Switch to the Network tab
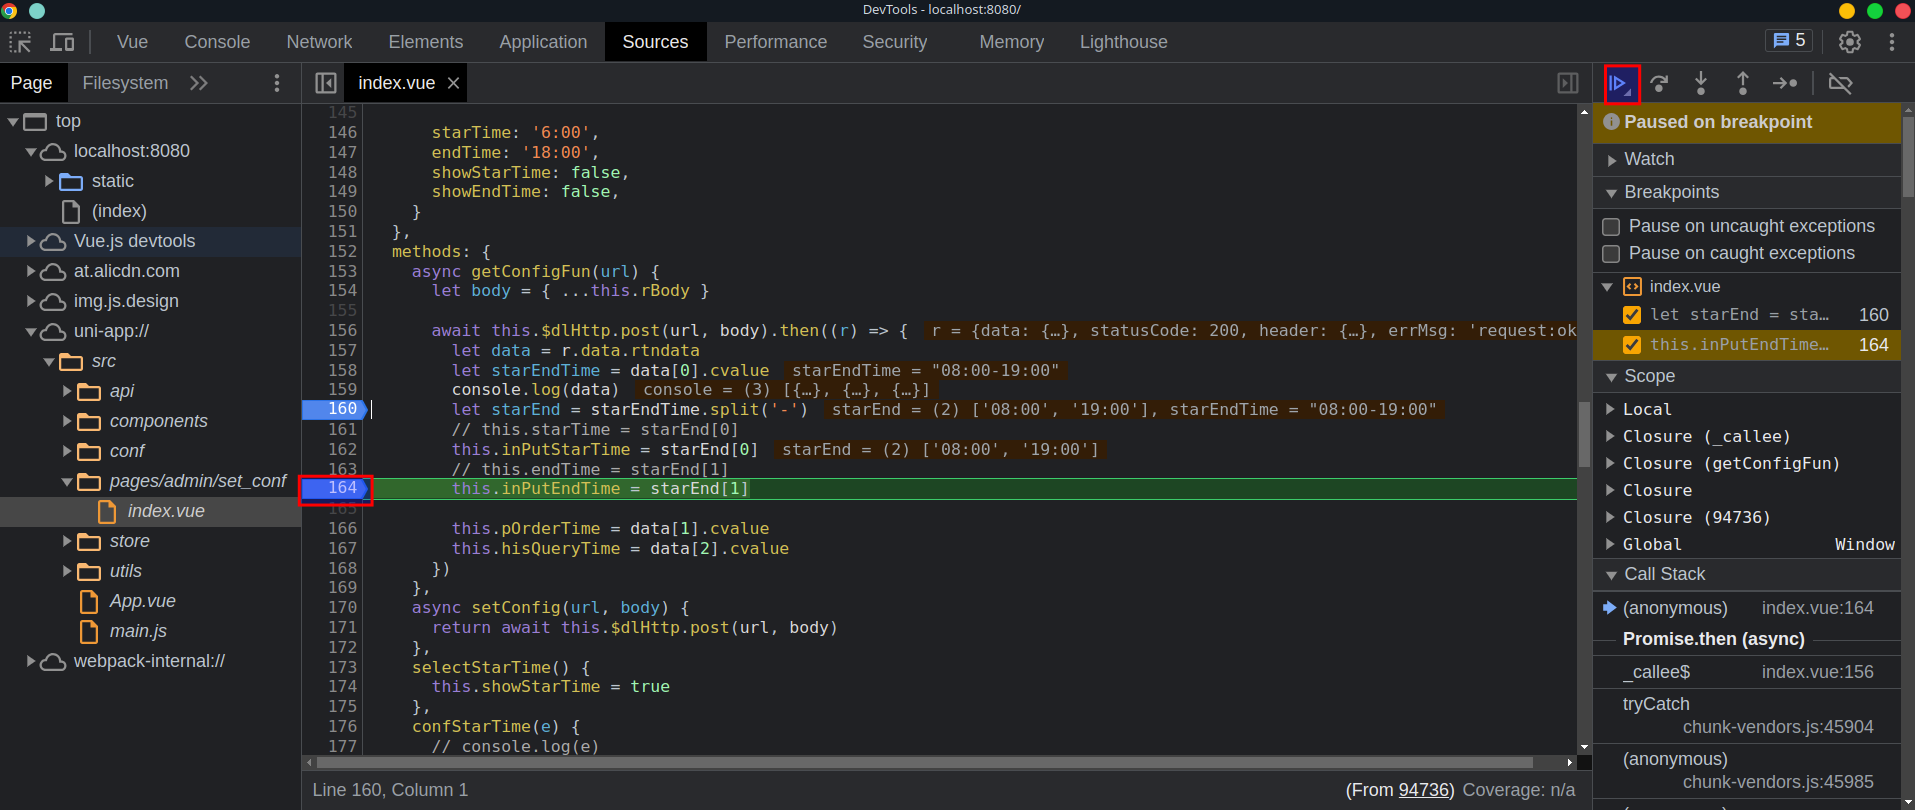Screen dimensions: 1915x810 [319, 42]
